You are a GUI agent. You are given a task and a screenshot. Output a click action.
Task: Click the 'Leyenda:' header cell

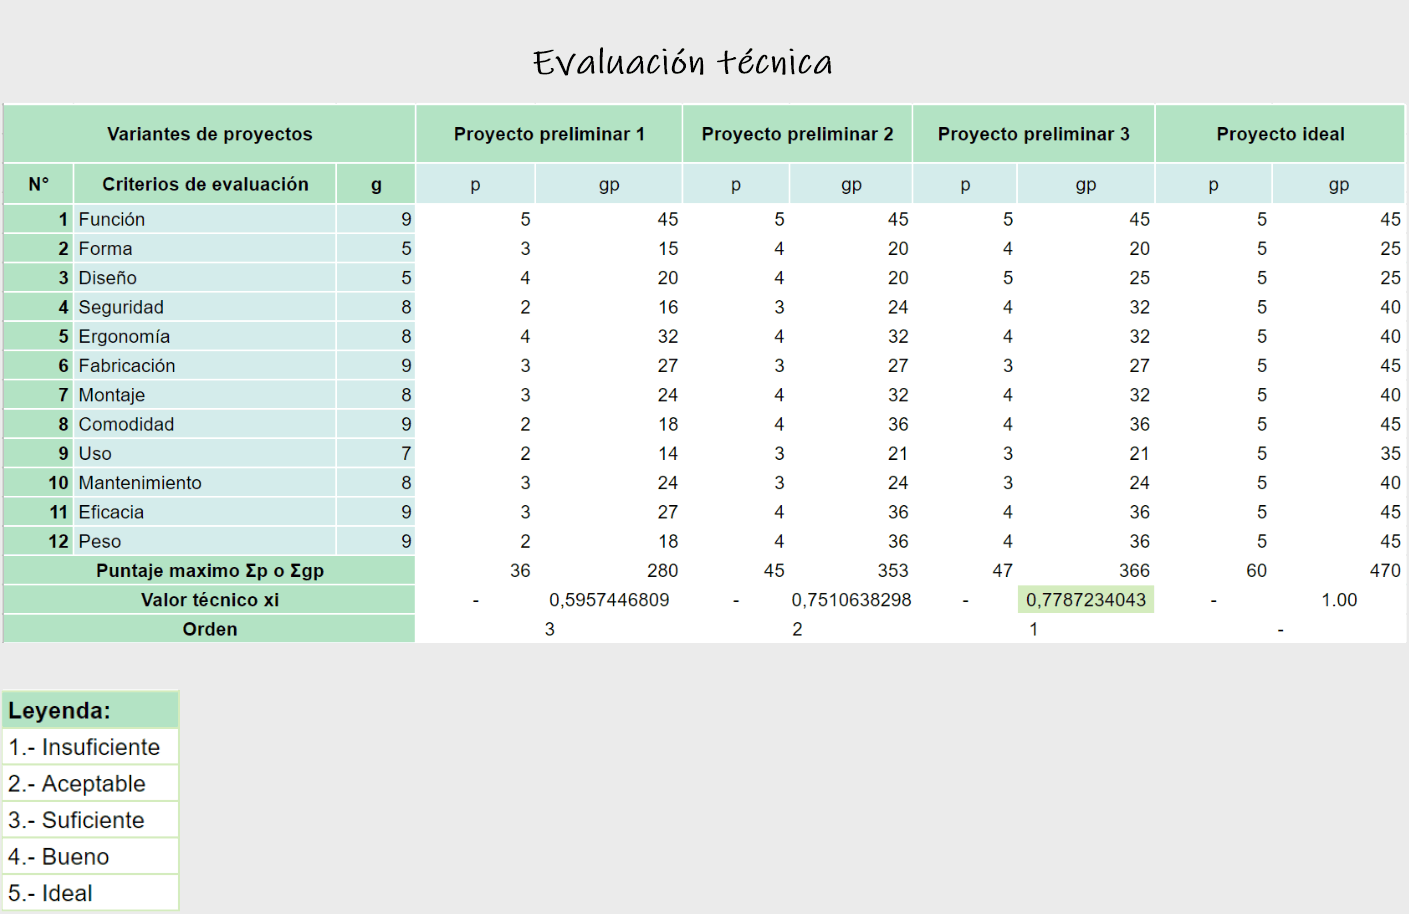tap(90, 710)
